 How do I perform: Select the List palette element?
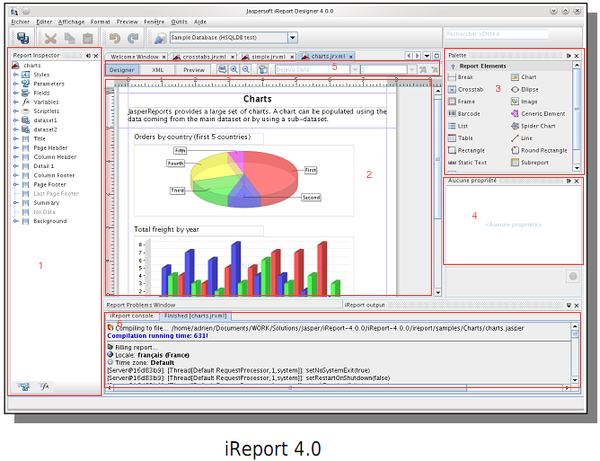point(458,126)
